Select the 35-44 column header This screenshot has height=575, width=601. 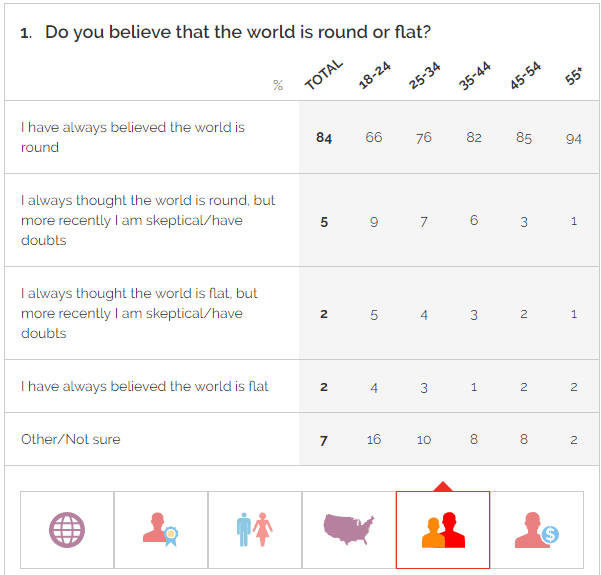(474, 76)
